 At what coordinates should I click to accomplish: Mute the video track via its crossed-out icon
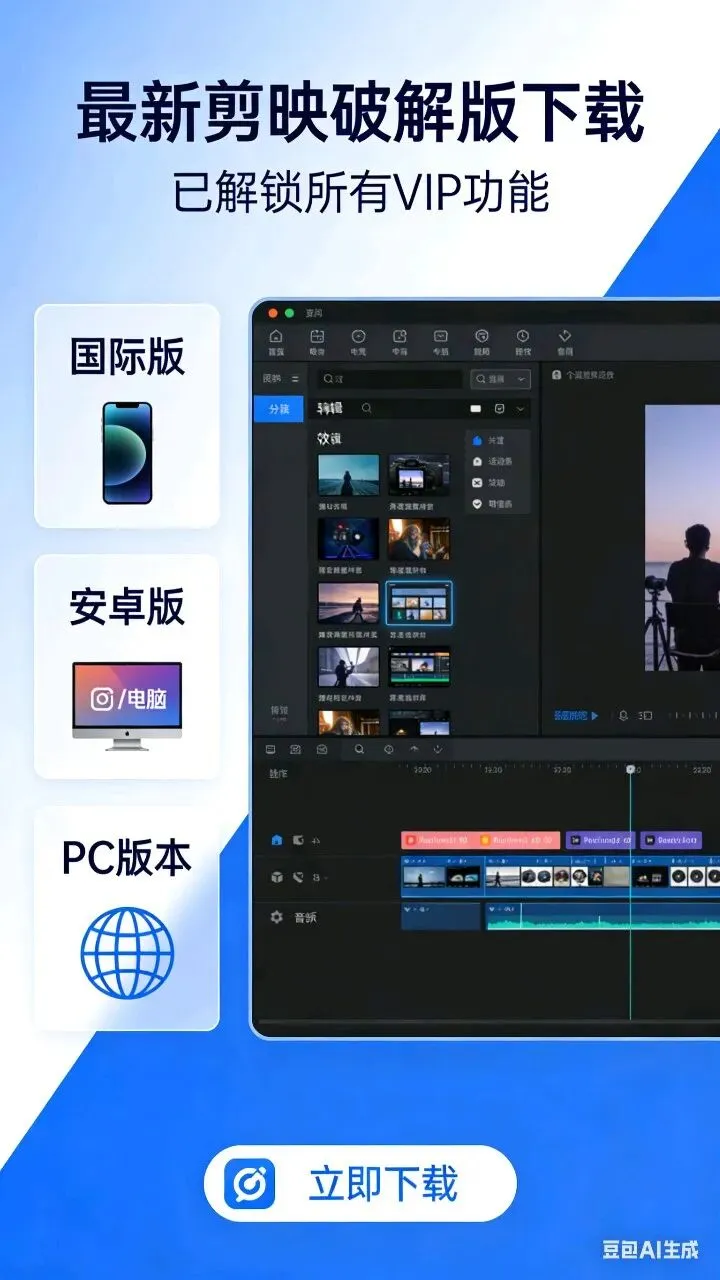pos(298,877)
